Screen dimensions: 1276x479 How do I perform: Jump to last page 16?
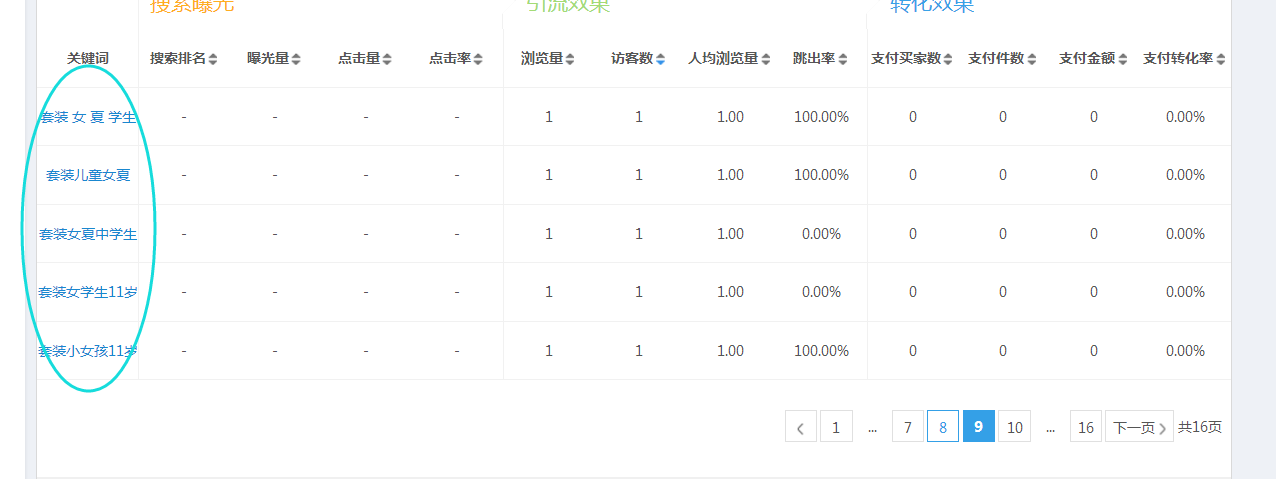(1085, 427)
